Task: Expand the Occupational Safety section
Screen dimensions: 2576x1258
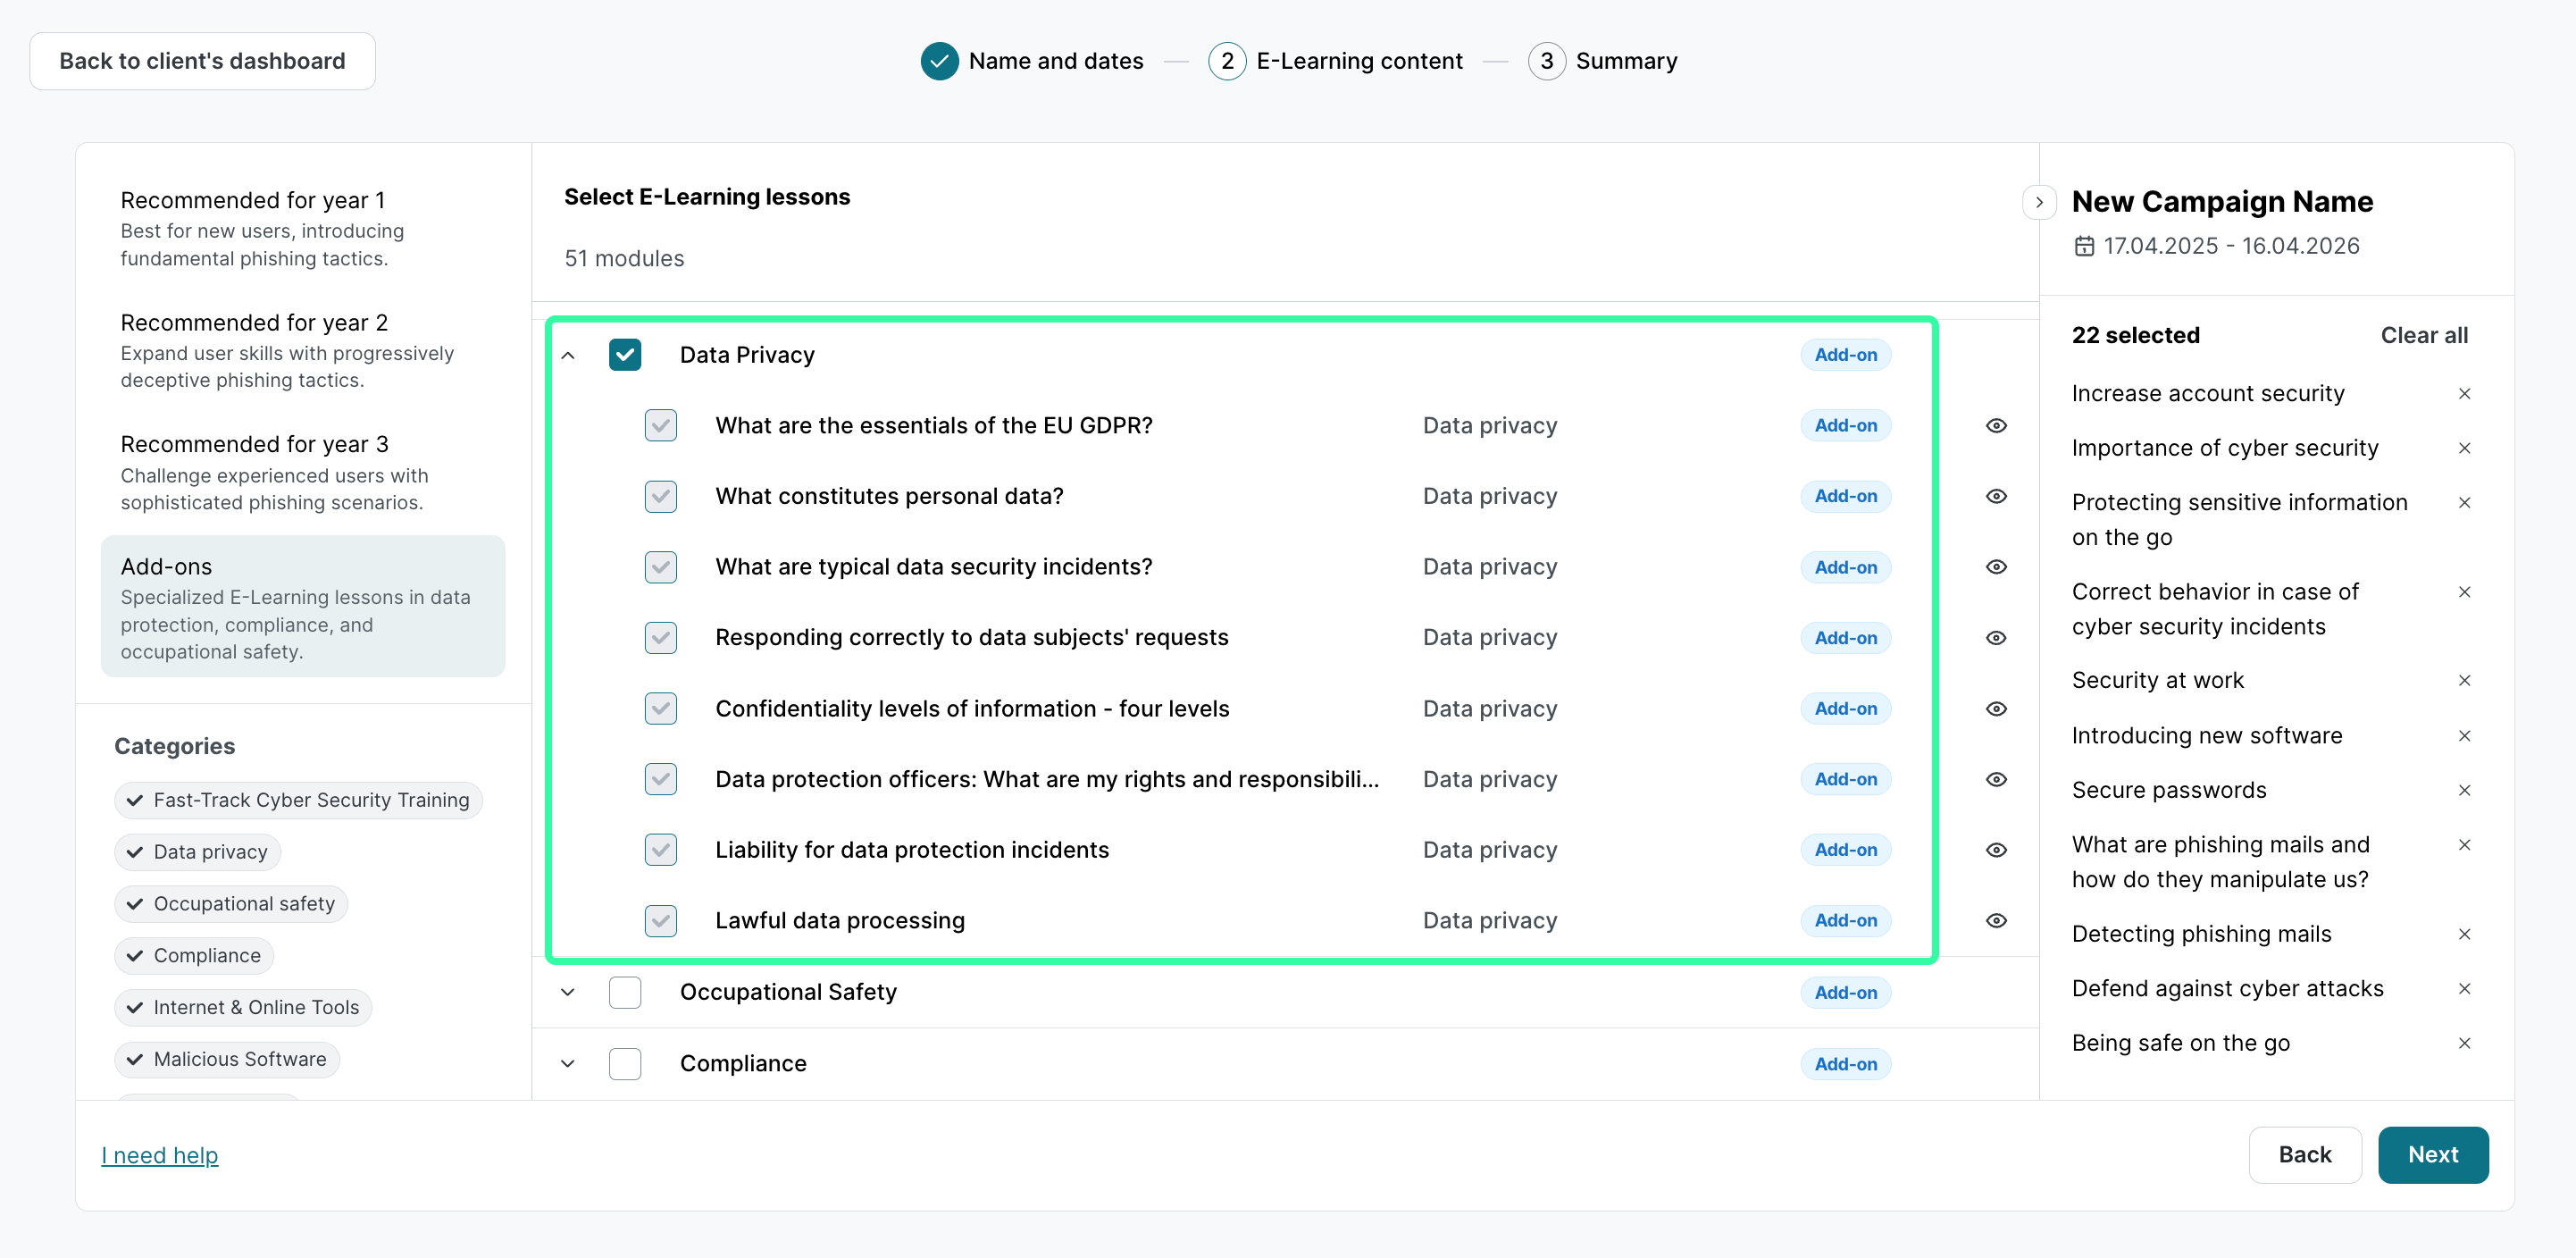Action: 568,992
